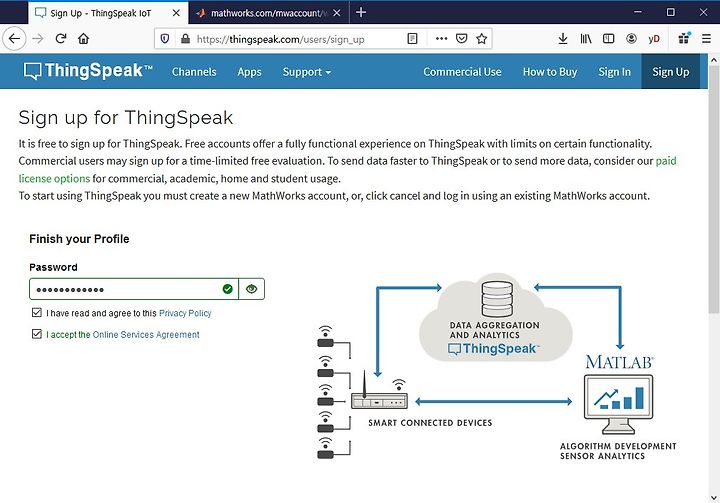720x503 pixels.
Task: Close the mathworks.com tab
Action: tap(337, 13)
